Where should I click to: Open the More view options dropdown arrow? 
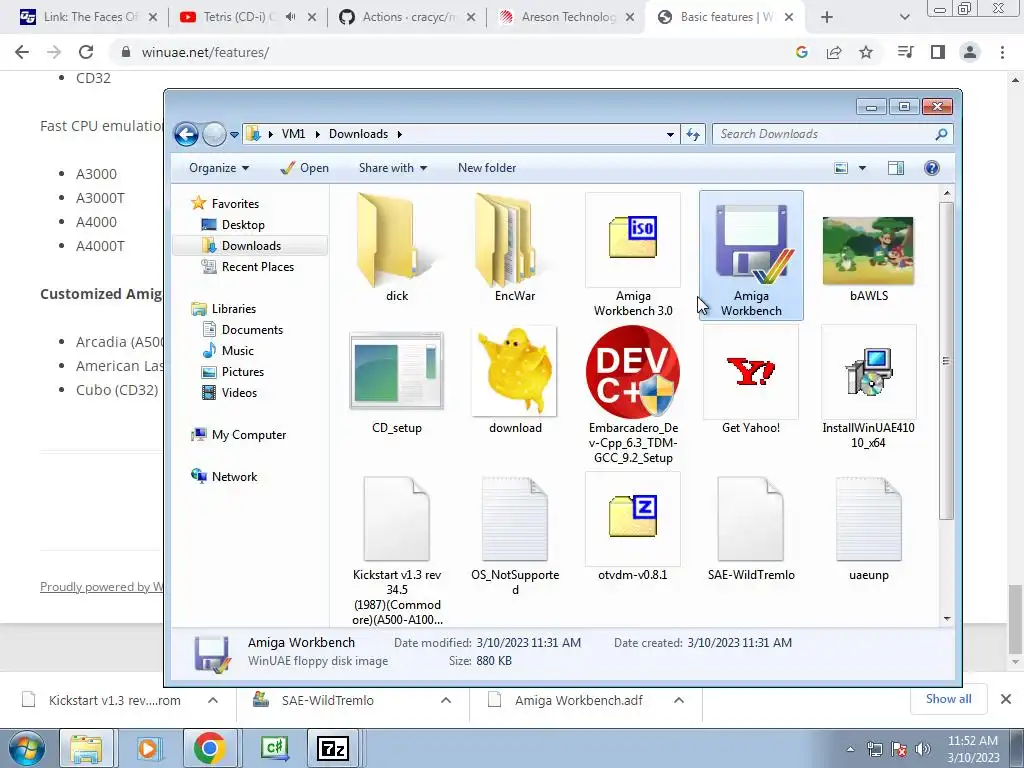pos(862,168)
